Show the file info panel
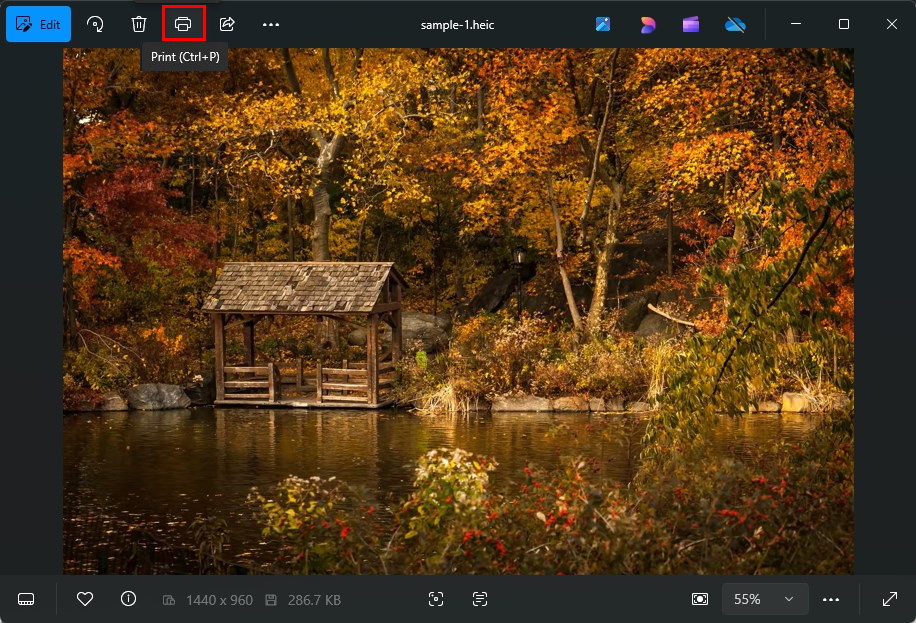Viewport: 916px width, 623px height. tap(128, 598)
